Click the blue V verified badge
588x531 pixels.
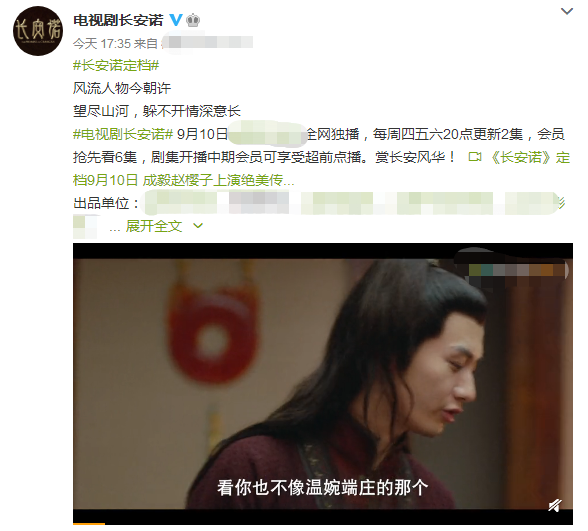(x=176, y=20)
